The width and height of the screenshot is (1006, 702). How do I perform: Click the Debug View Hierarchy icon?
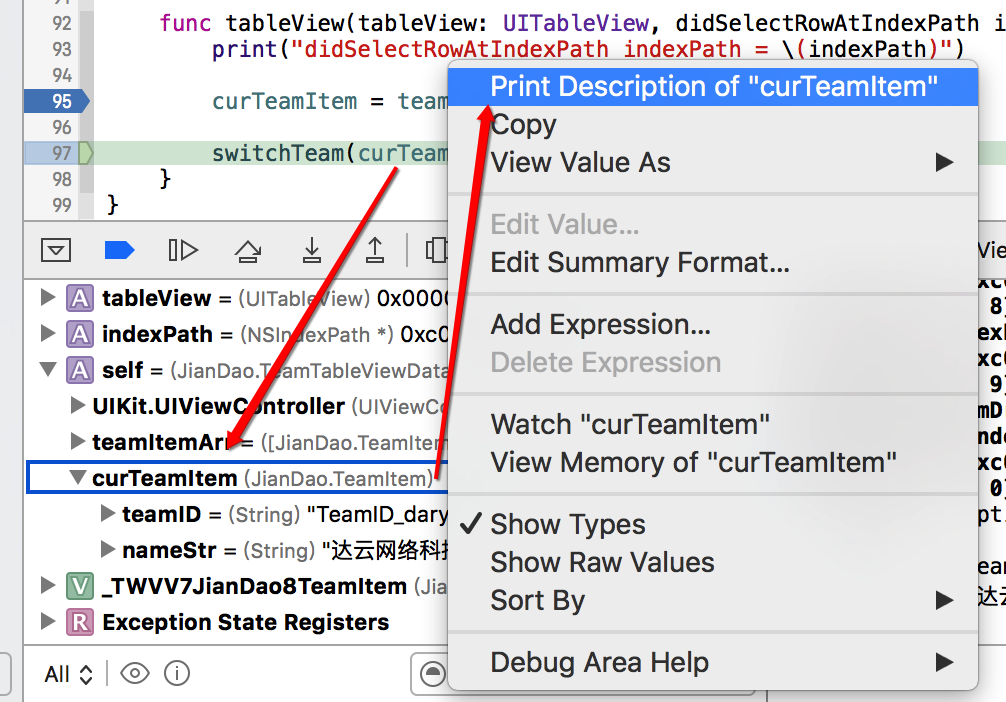(436, 250)
